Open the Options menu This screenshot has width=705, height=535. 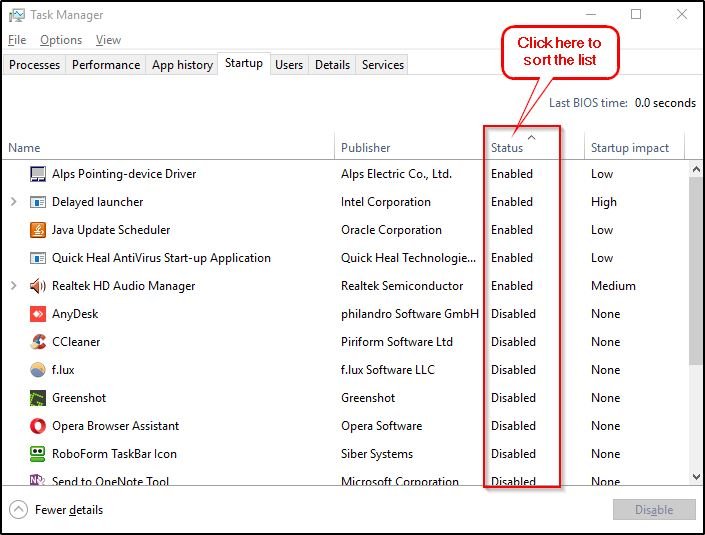tap(61, 40)
